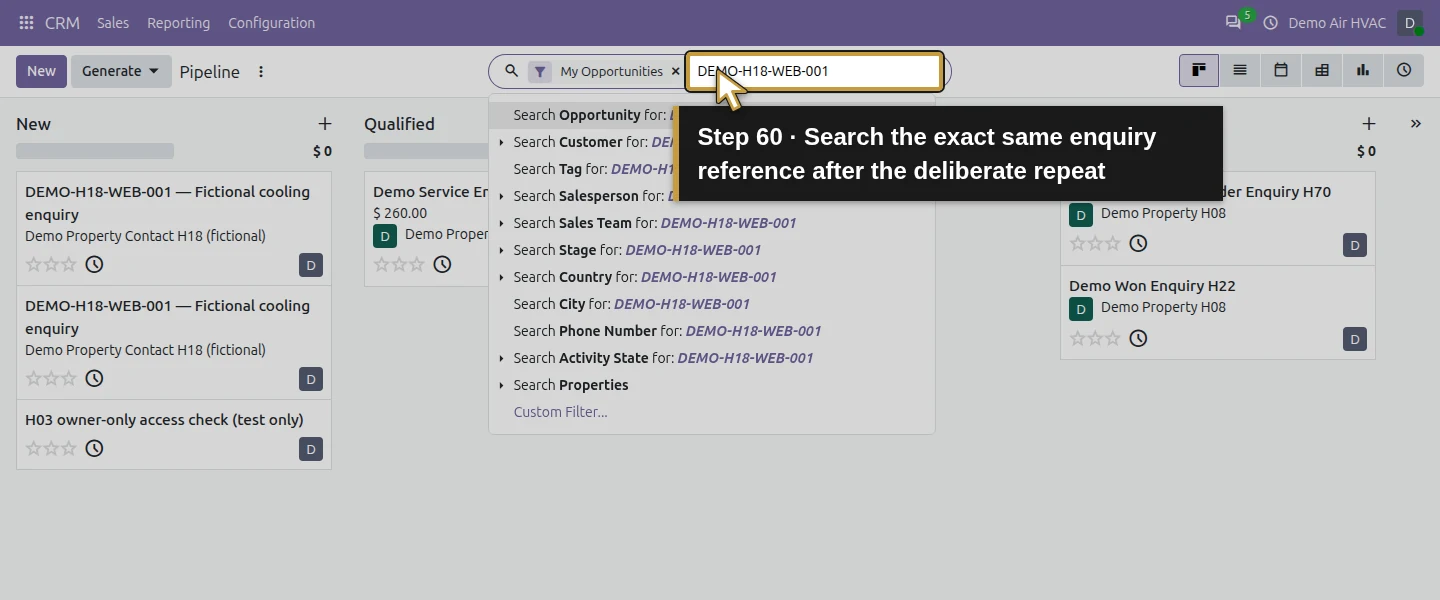
Task: Quick add record in New column
Action: click(x=325, y=124)
